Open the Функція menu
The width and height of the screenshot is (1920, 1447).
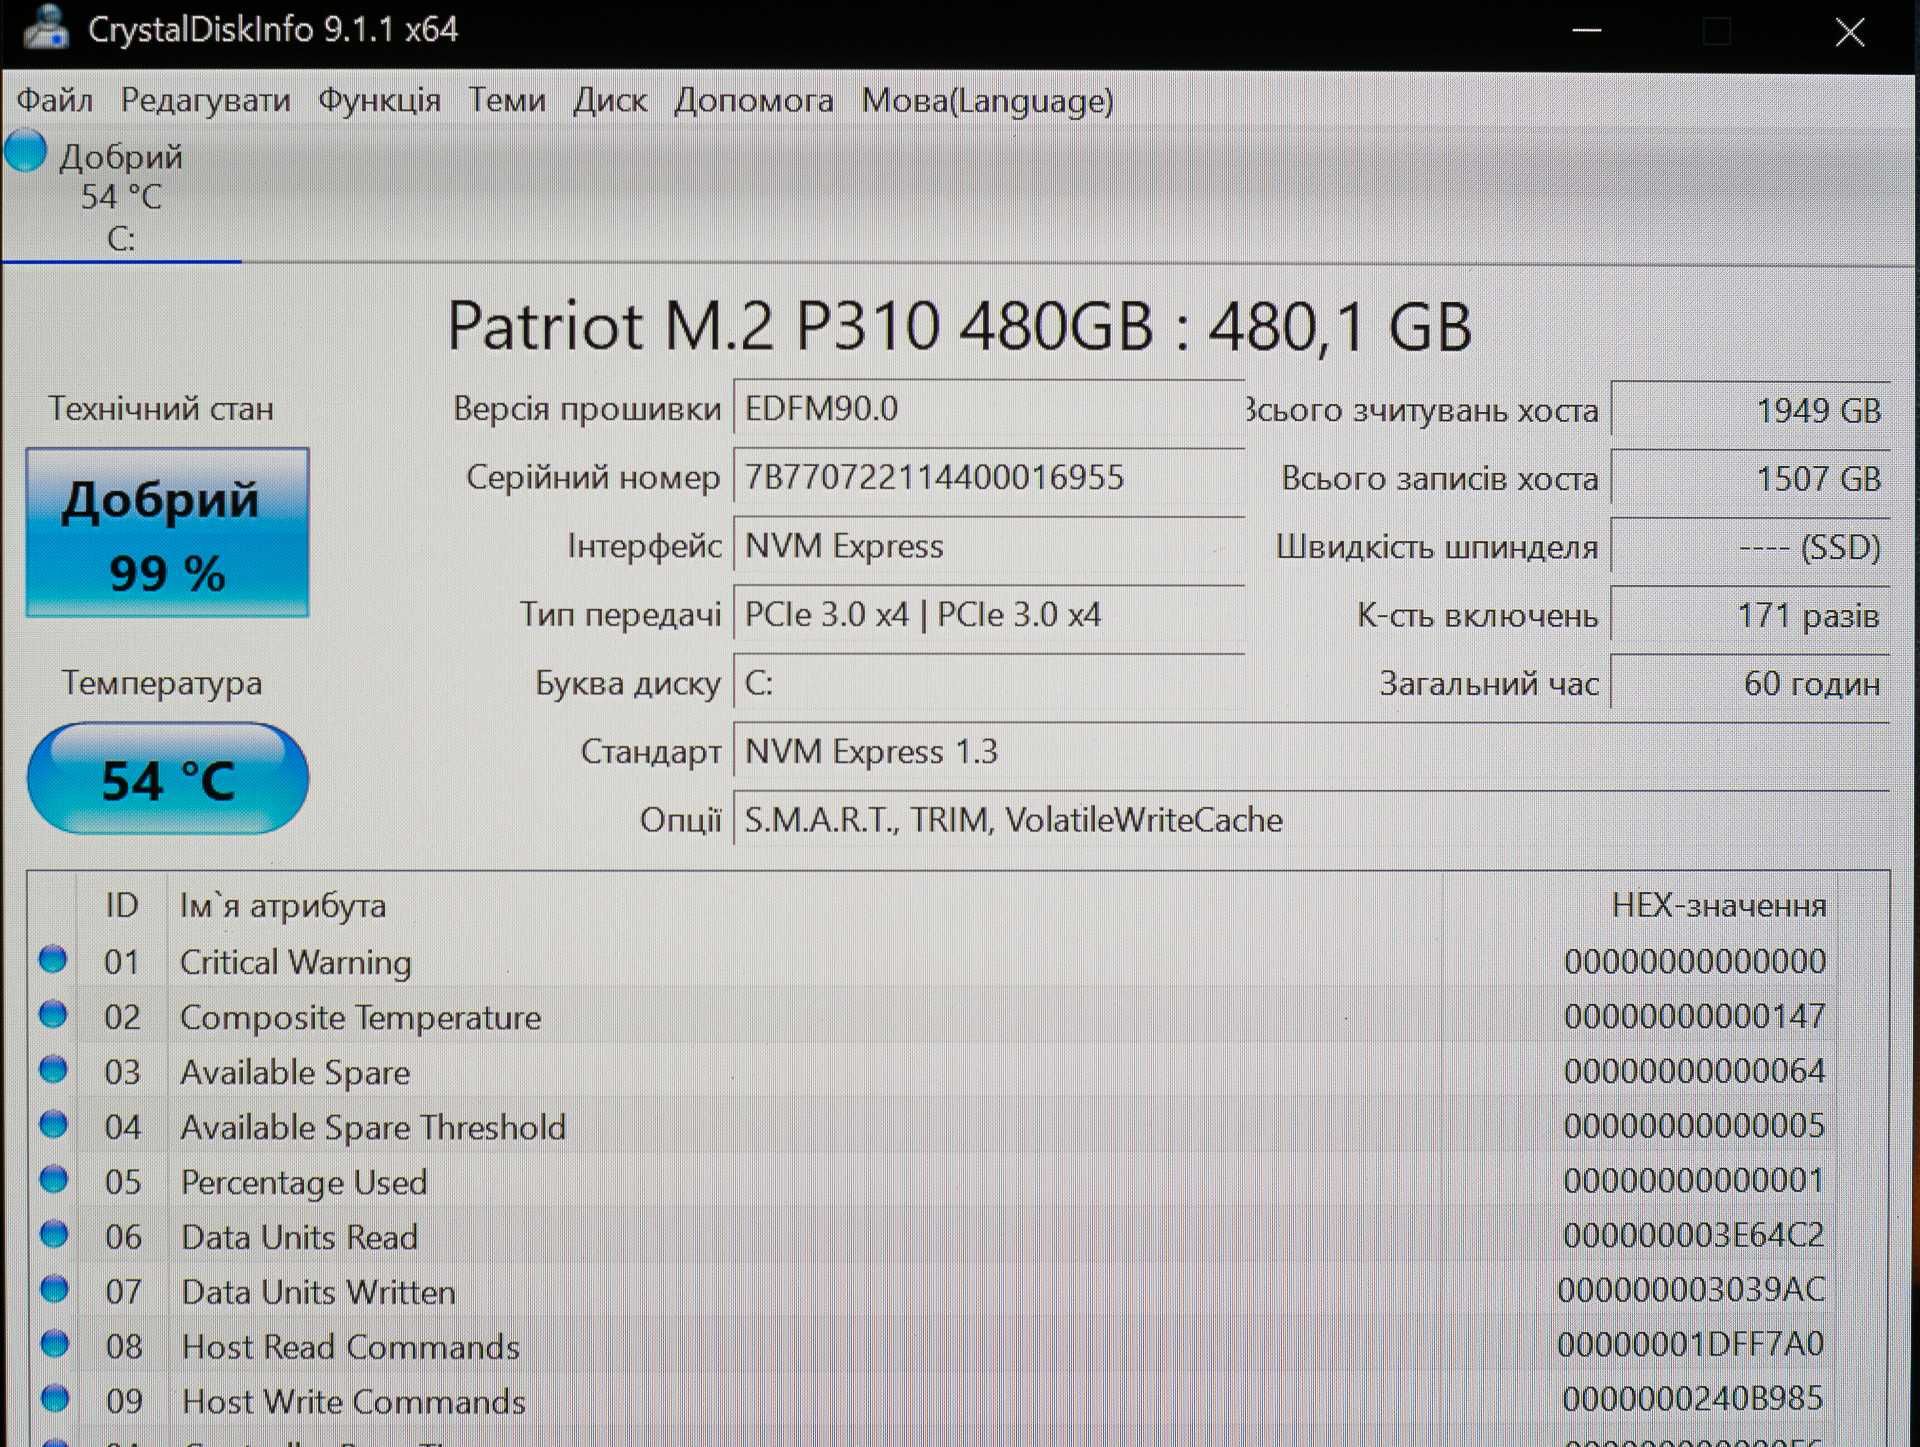click(x=379, y=100)
